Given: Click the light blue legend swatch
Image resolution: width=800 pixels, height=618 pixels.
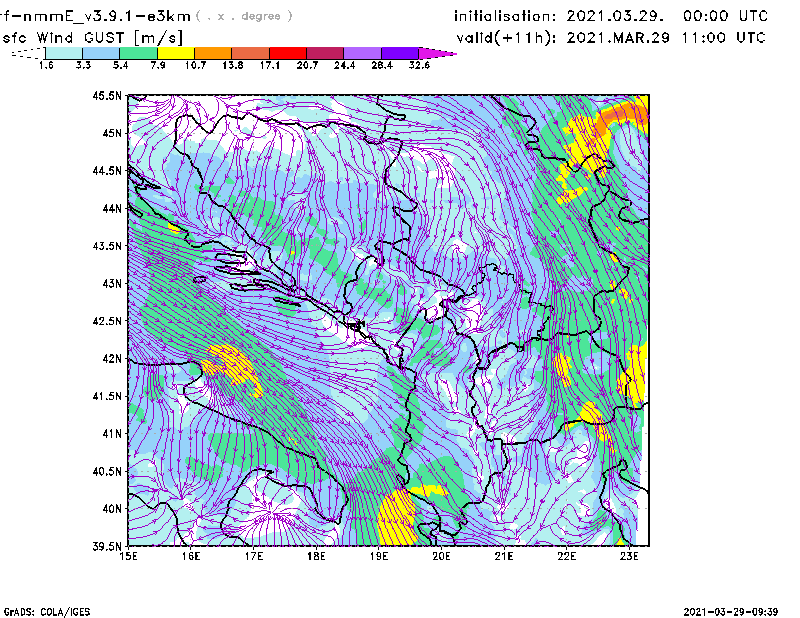Looking at the screenshot, I should 101,53.
